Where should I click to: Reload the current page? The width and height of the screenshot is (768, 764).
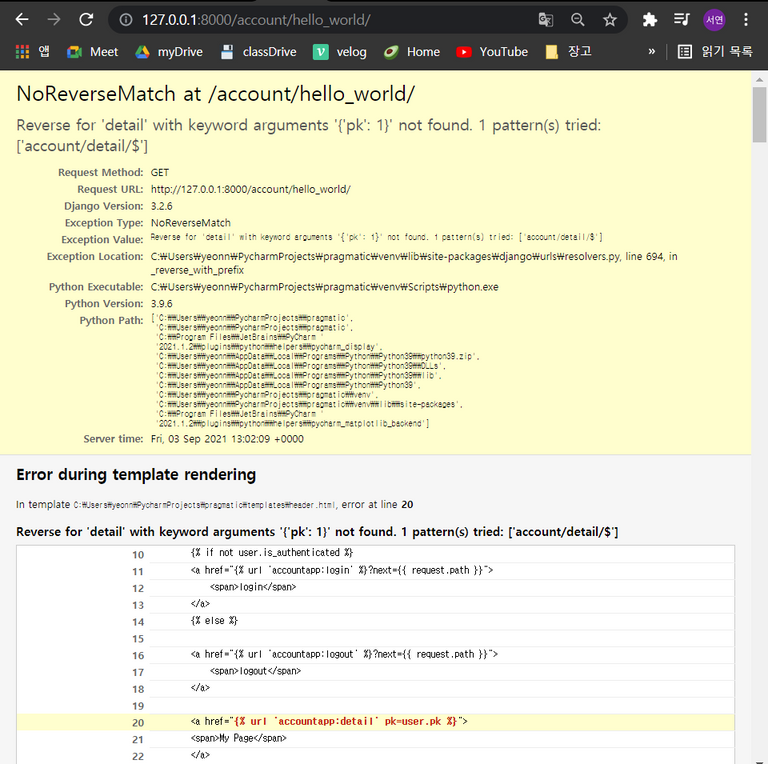pos(86,20)
